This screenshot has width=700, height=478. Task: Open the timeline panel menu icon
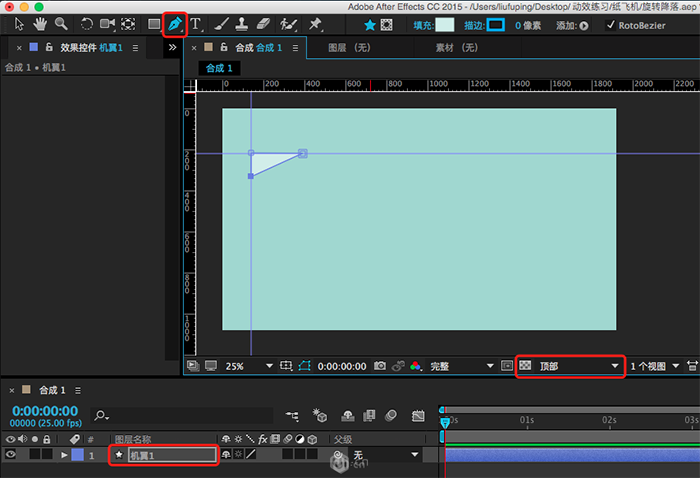coord(78,391)
